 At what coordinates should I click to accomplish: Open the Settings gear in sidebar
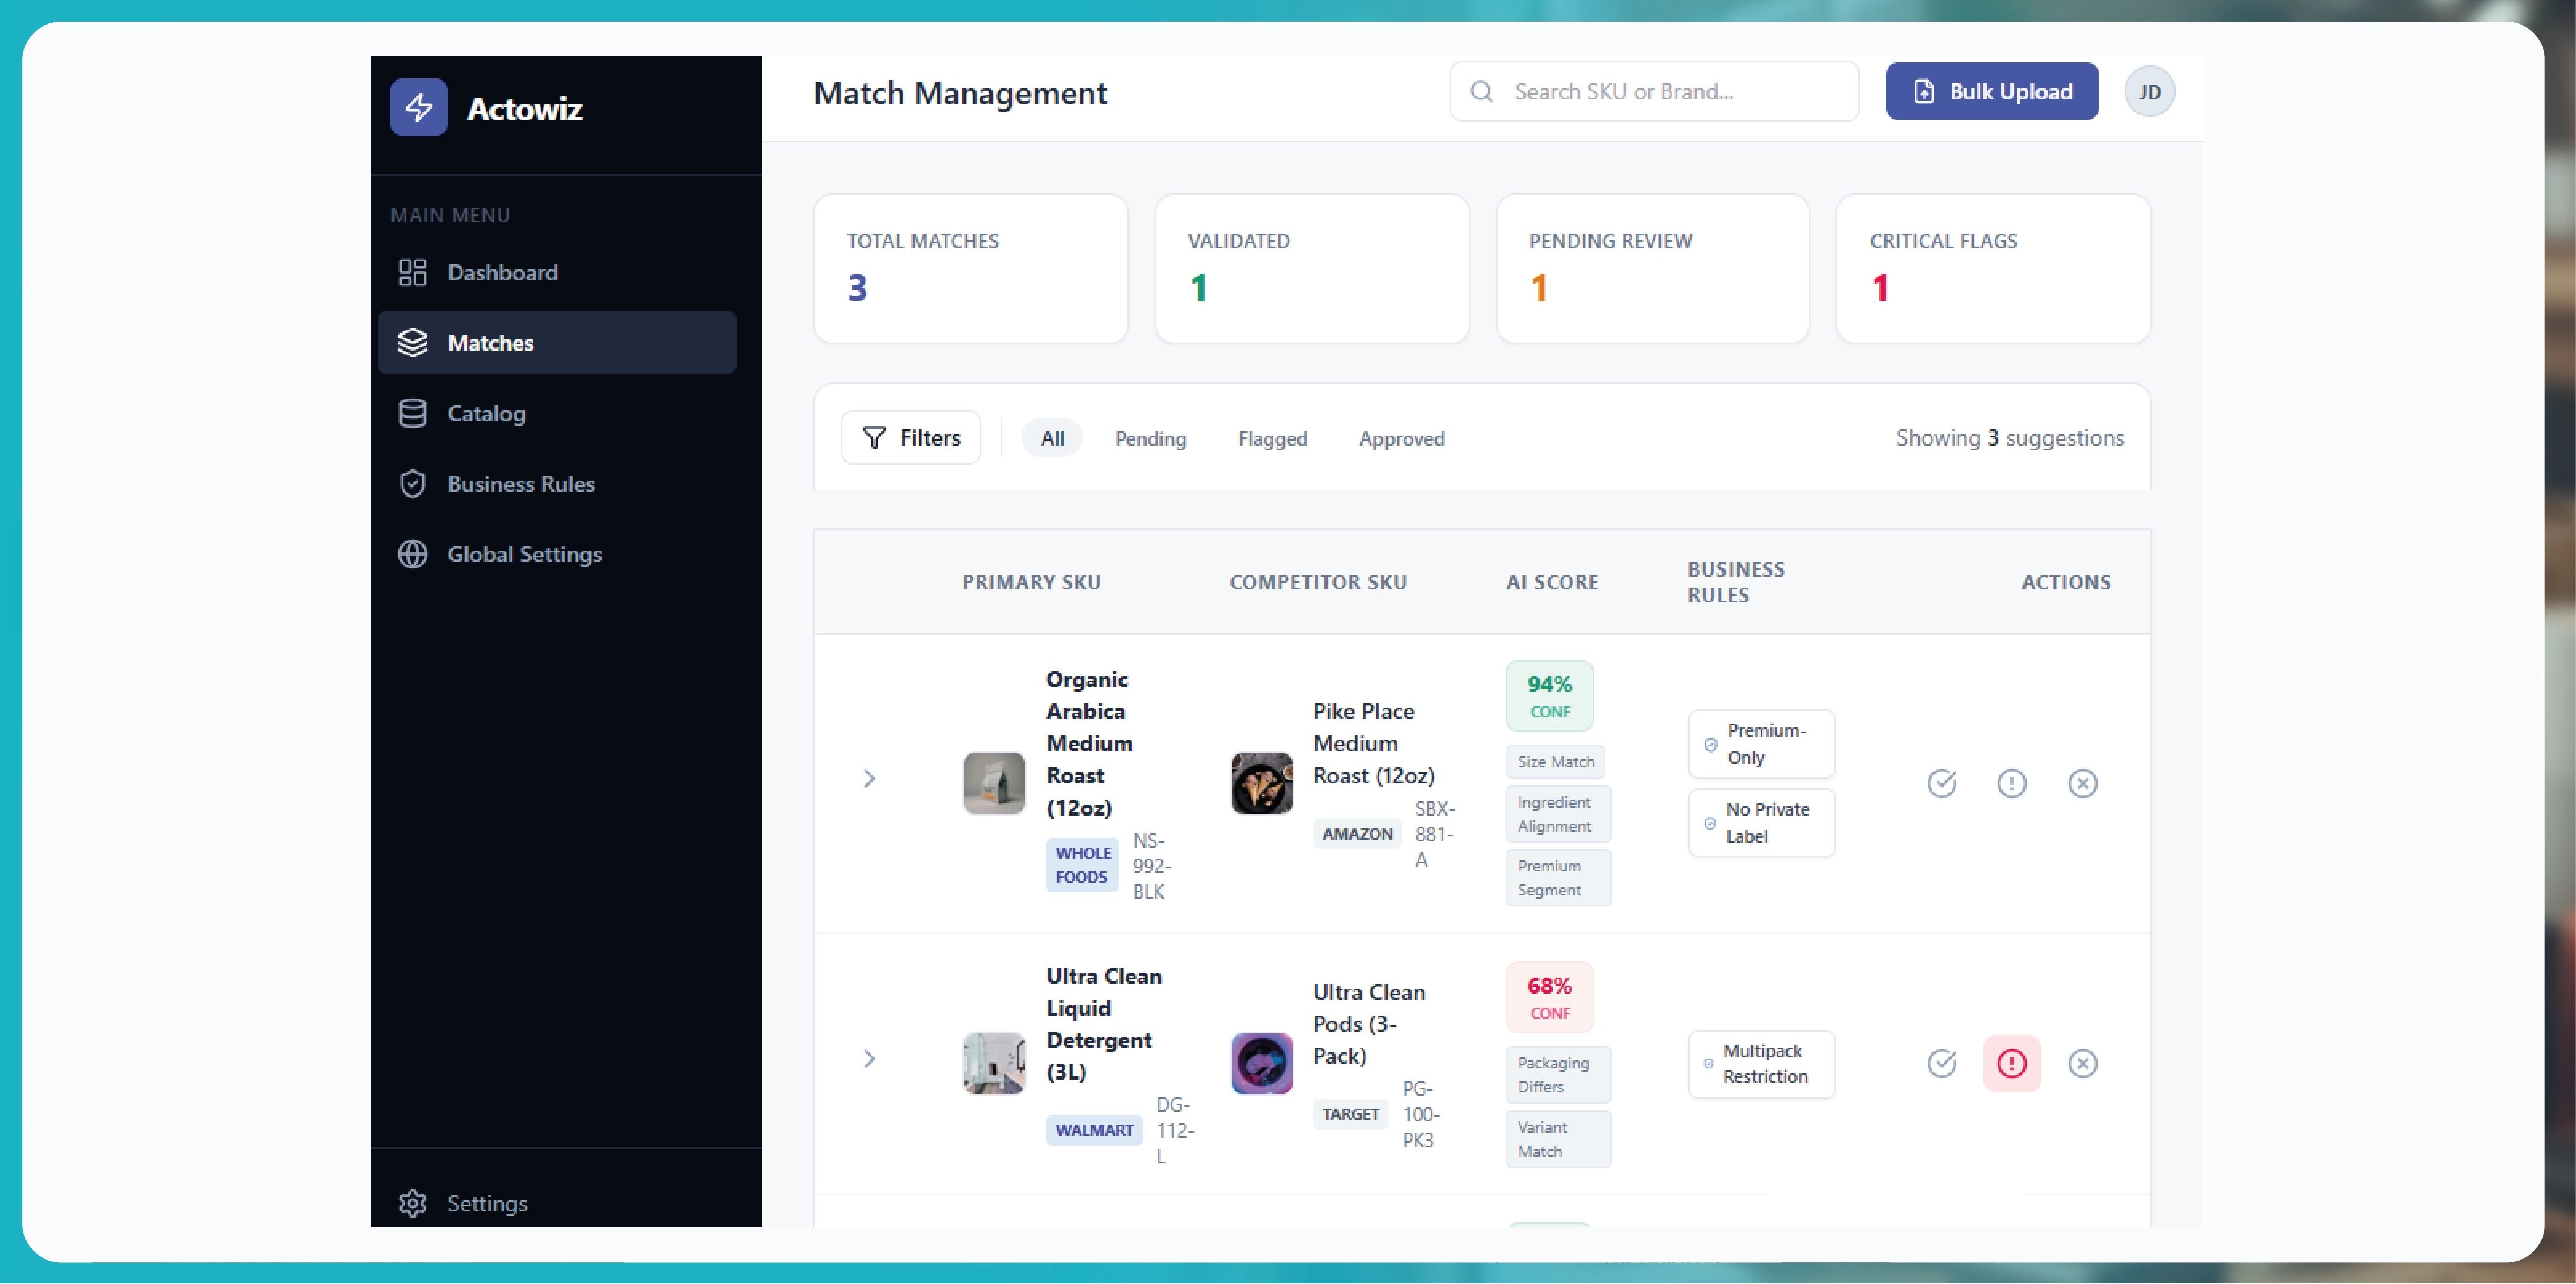[413, 1203]
